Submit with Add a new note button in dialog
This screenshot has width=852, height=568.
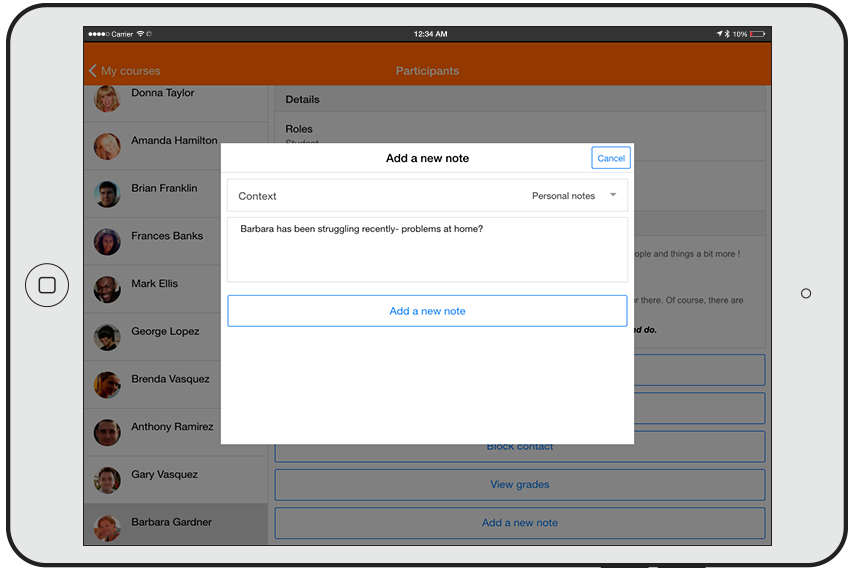tap(427, 311)
